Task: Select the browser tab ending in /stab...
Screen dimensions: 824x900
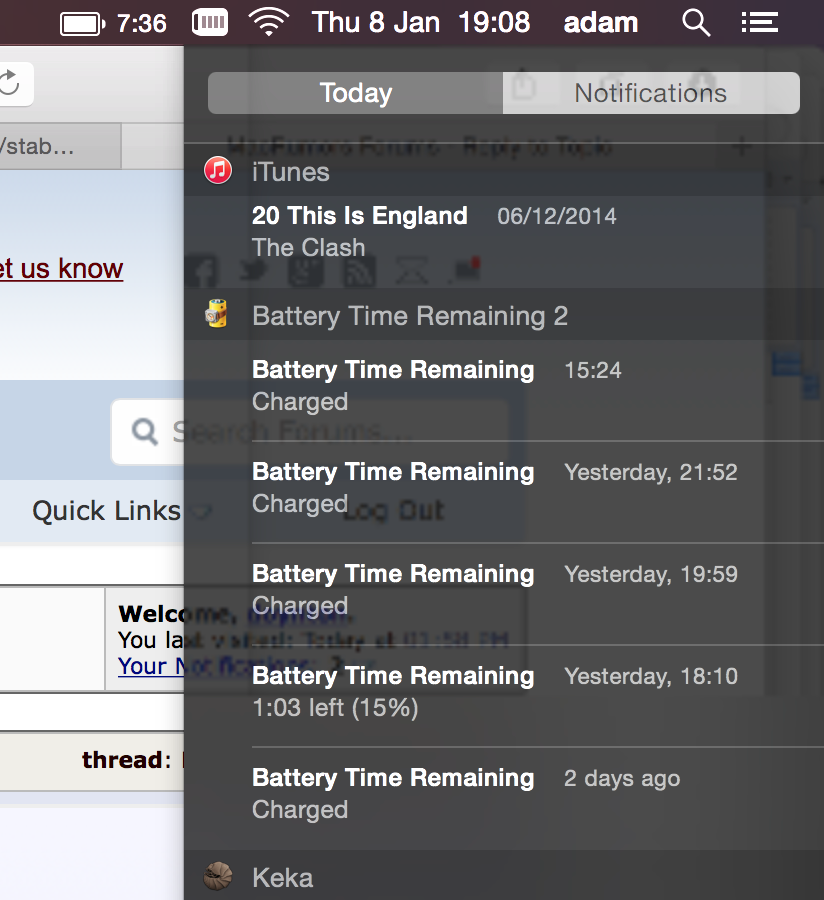Action: click(x=60, y=146)
